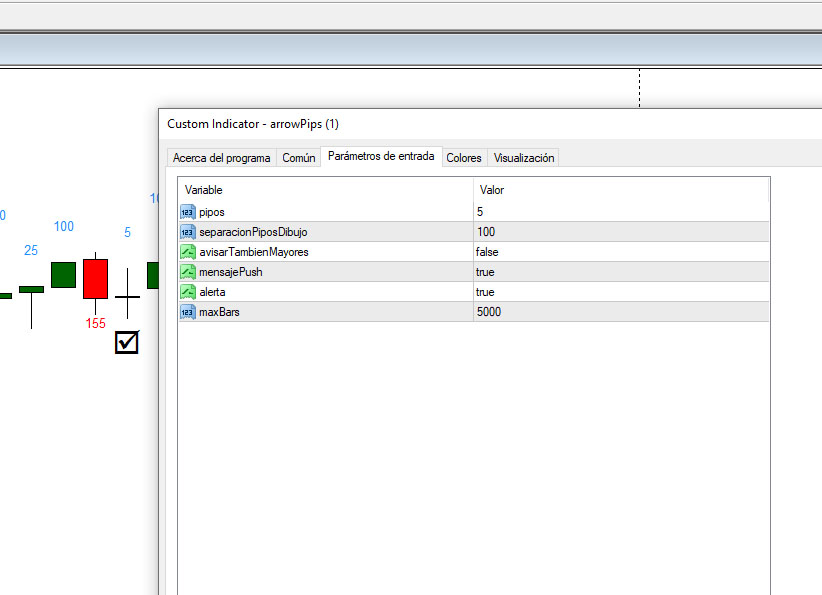Go to the Visualización tab
Viewport: 822px width, 595px height.
[523, 158]
